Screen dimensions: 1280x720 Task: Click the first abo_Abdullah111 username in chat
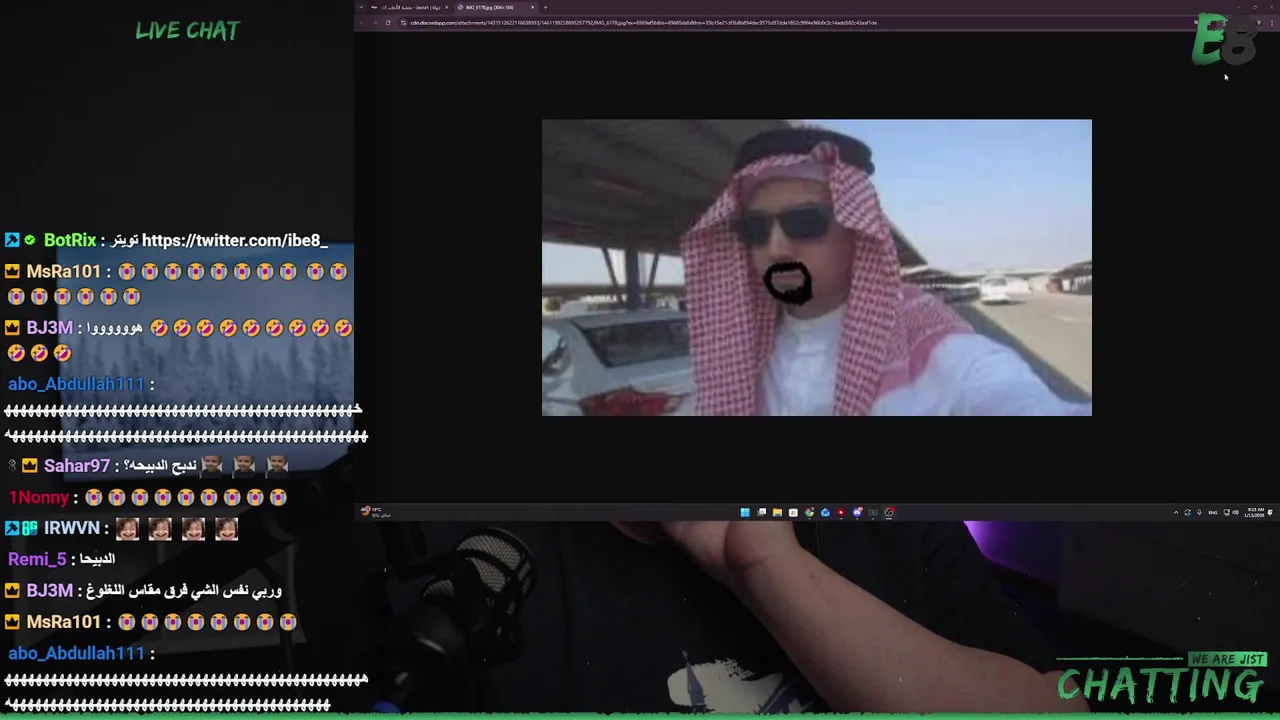point(76,384)
